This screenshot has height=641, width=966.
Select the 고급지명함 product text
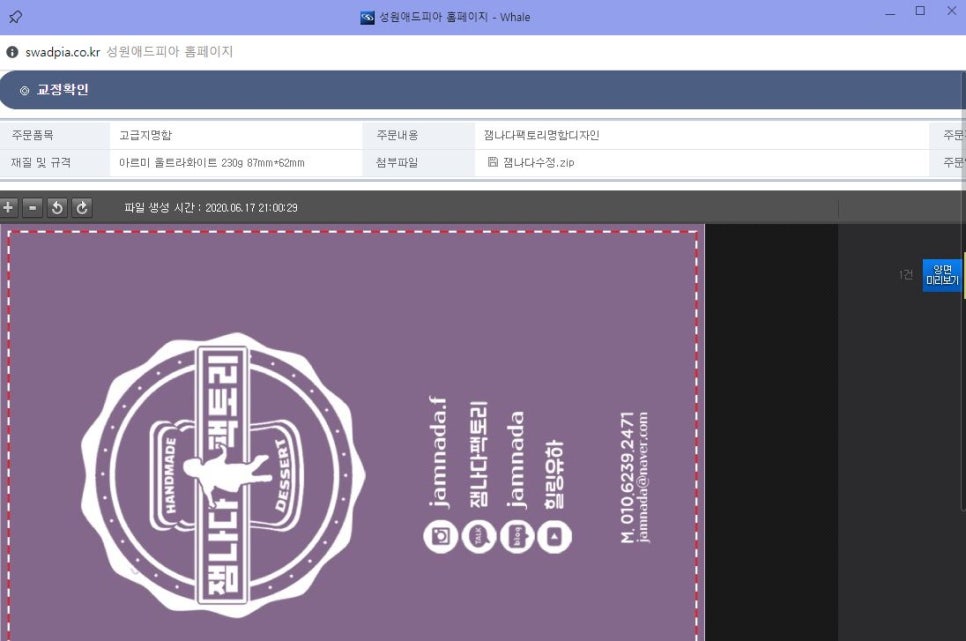tap(145, 135)
